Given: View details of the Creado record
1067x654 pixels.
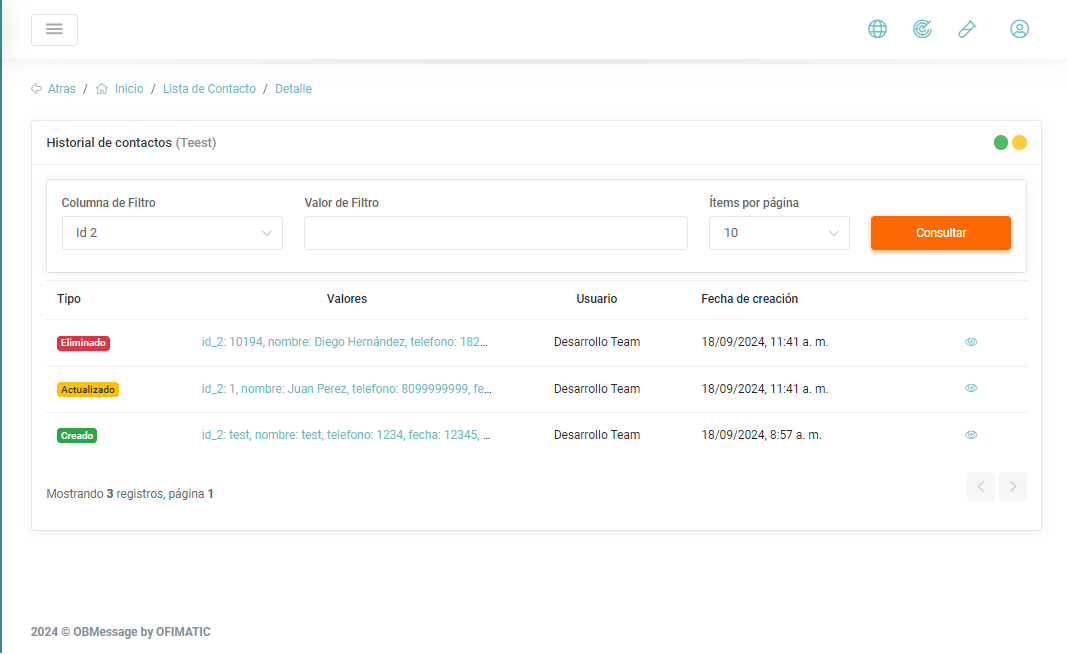Looking at the screenshot, I should 971,435.
